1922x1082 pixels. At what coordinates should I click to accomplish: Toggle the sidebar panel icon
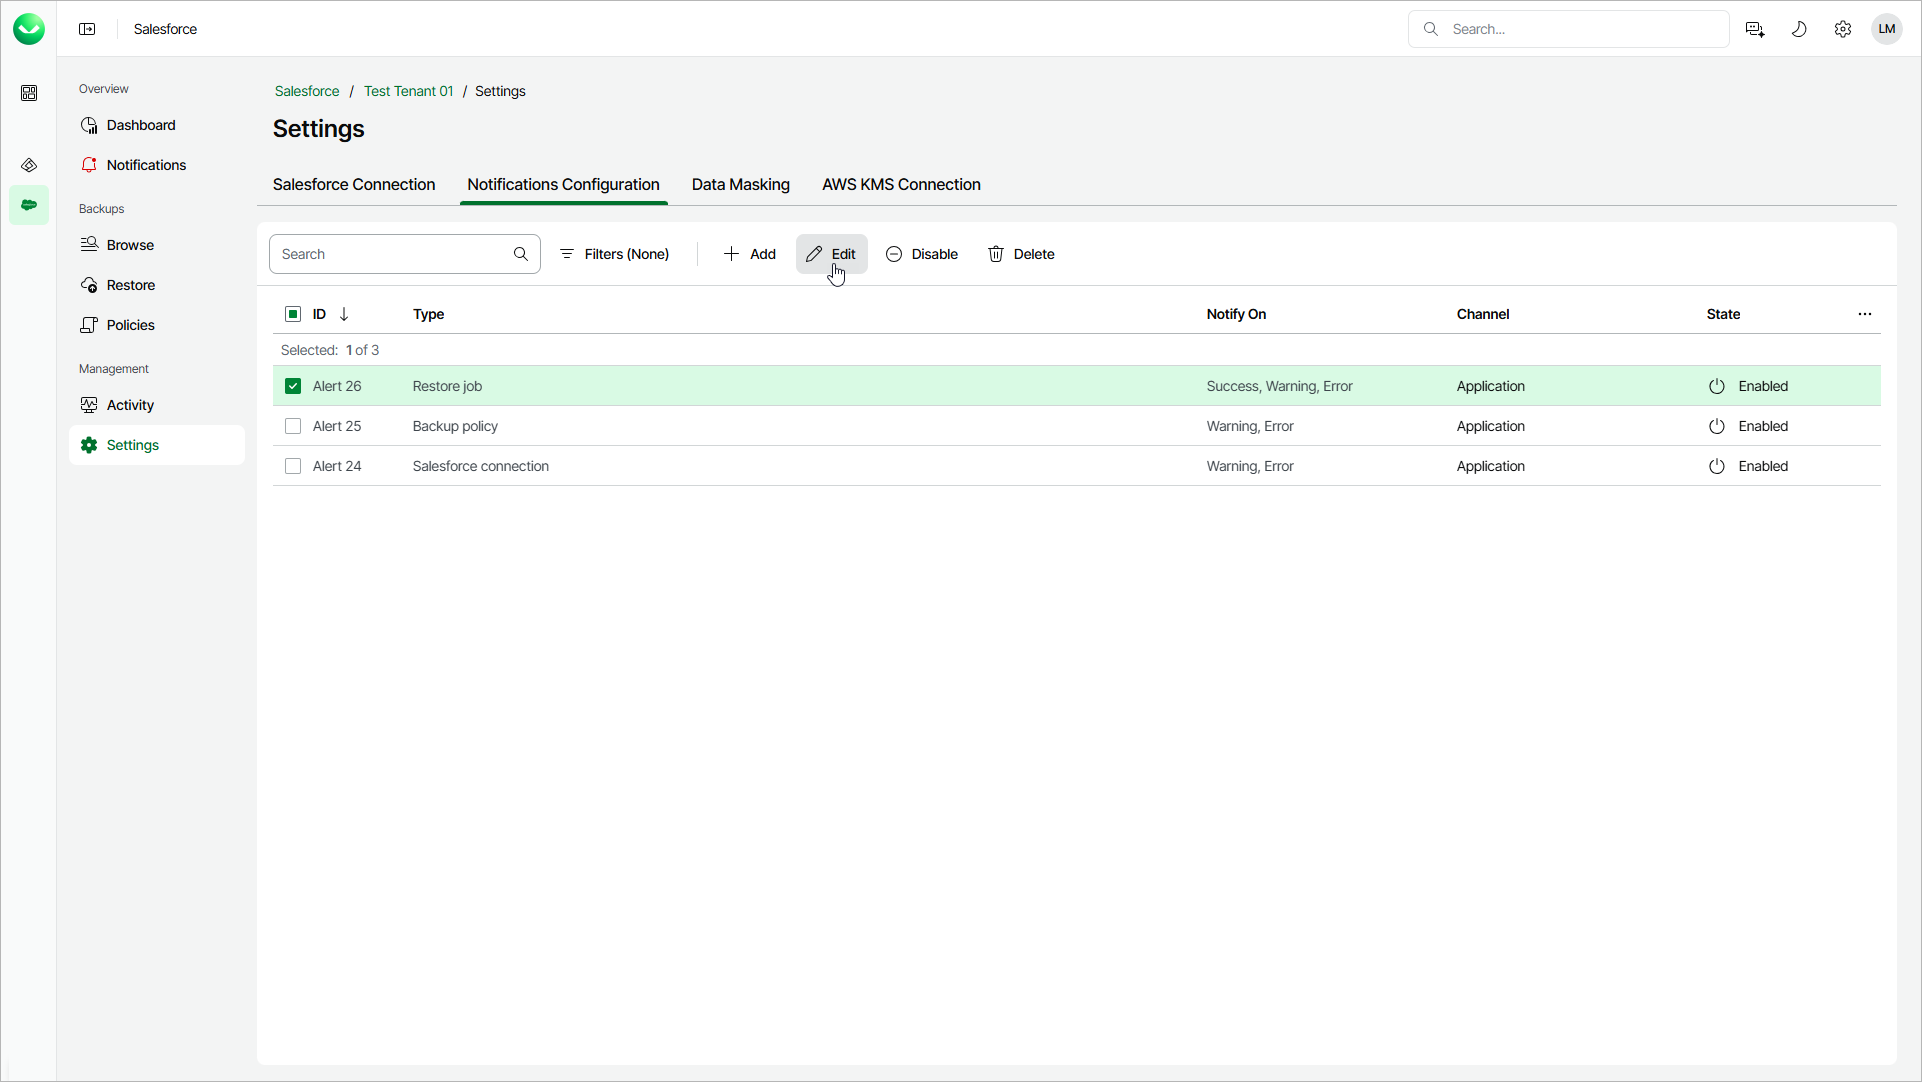(87, 29)
